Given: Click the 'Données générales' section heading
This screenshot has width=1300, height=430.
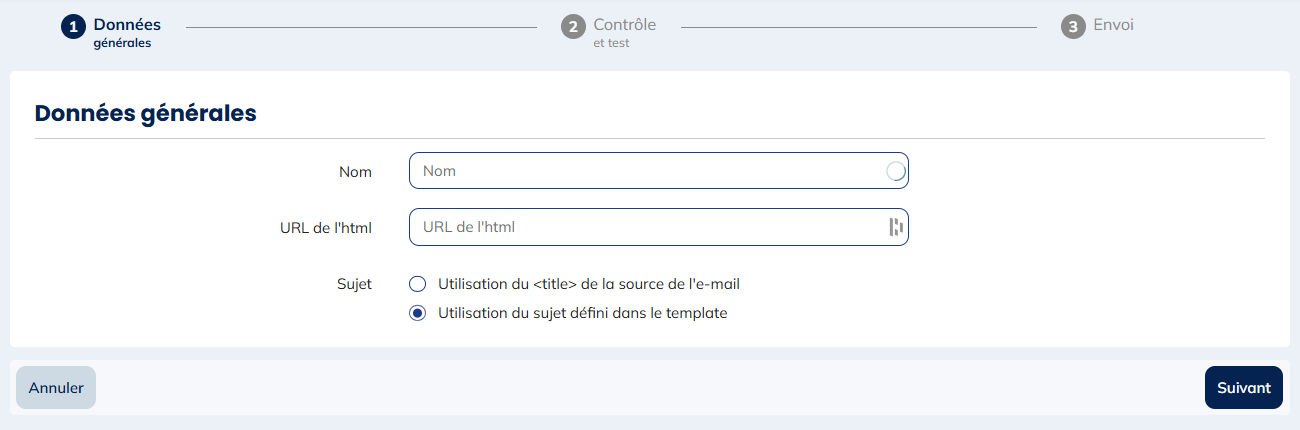Looking at the screenshot, I should click(146, 114).
